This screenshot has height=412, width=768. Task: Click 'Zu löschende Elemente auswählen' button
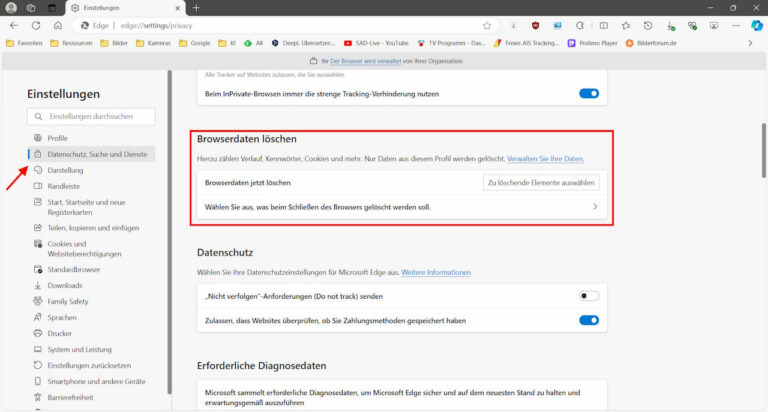[541, 183]
